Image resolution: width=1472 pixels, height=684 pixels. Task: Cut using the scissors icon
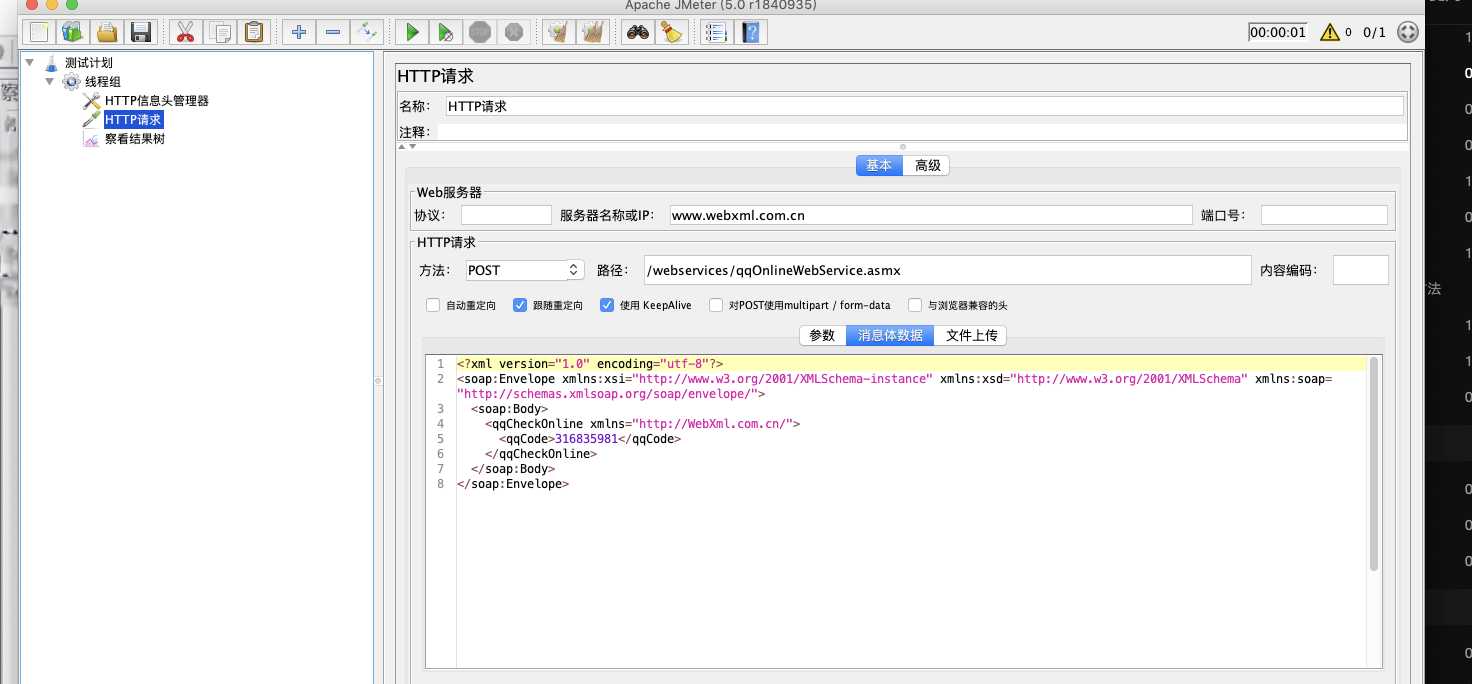pos(185,32)
